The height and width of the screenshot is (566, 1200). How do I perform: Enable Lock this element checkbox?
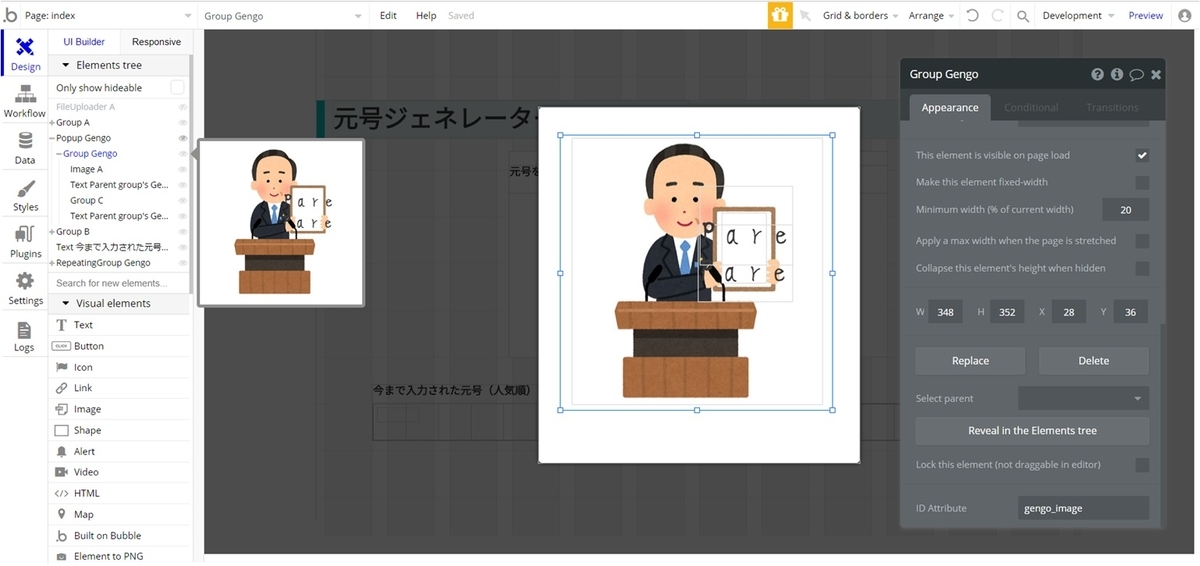1142,465
